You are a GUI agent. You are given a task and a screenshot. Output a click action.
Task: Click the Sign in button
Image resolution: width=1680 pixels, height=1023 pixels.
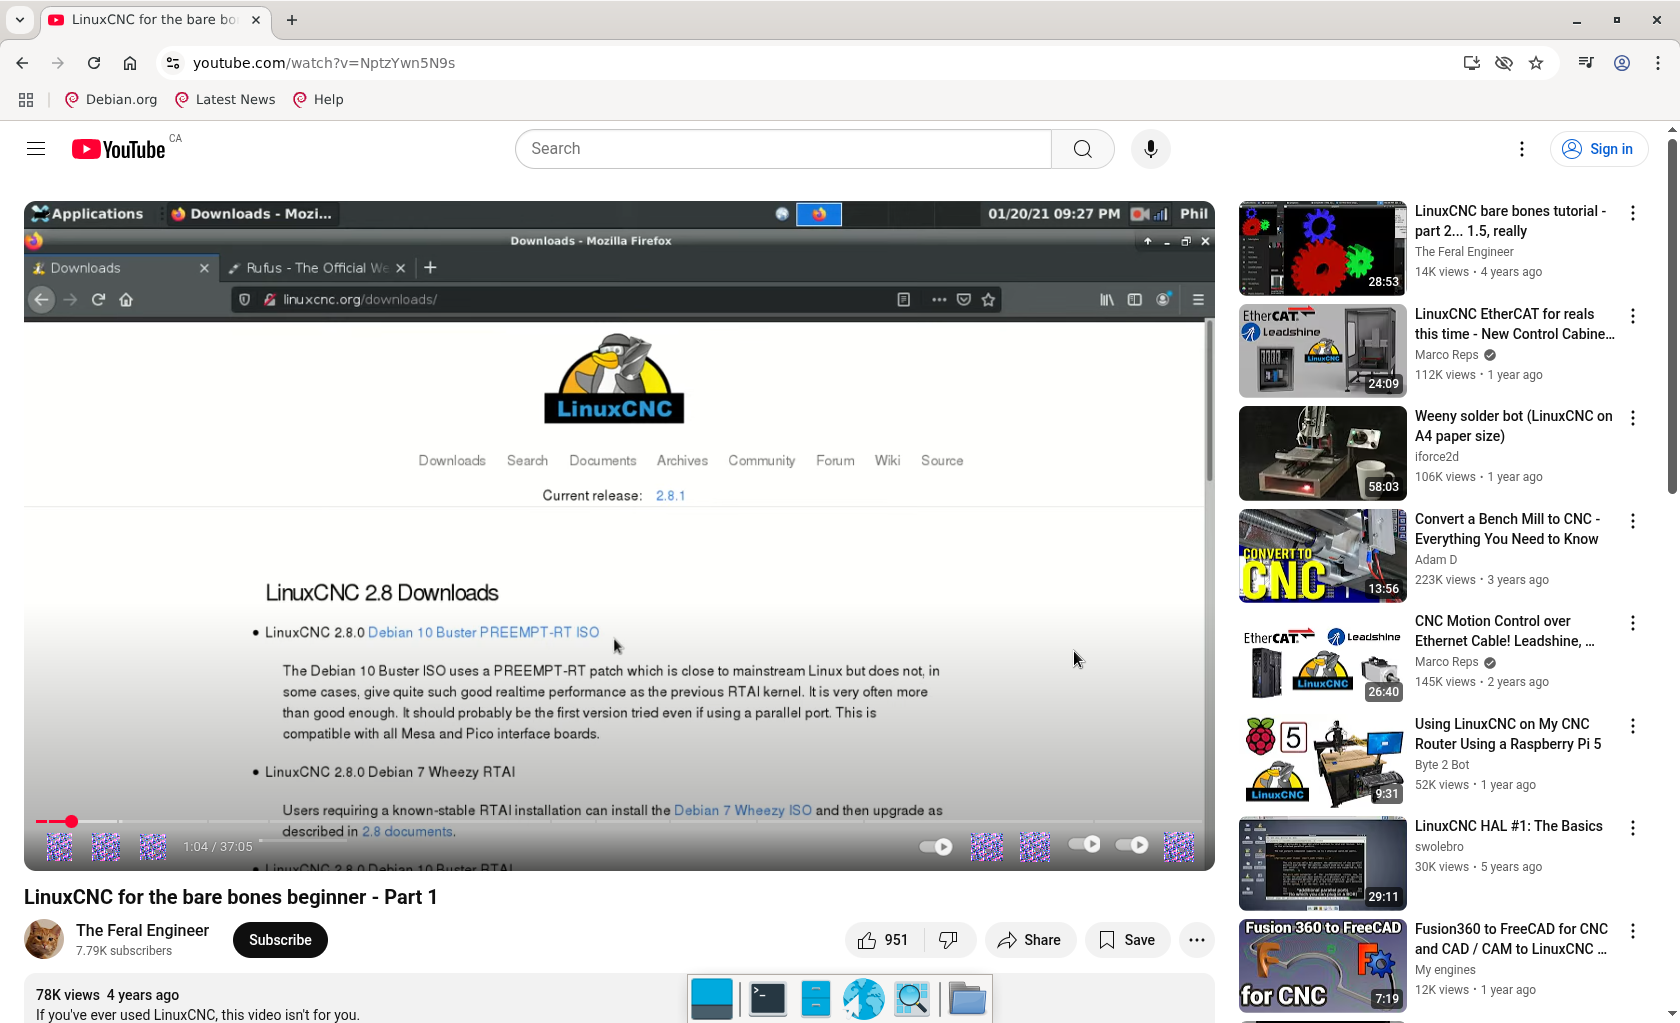click(x=1599, y=149)
